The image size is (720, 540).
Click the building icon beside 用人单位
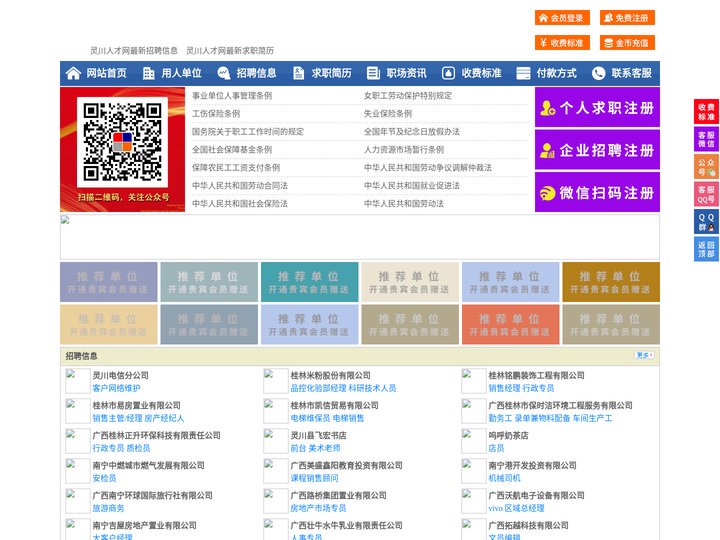pos(148,73)
